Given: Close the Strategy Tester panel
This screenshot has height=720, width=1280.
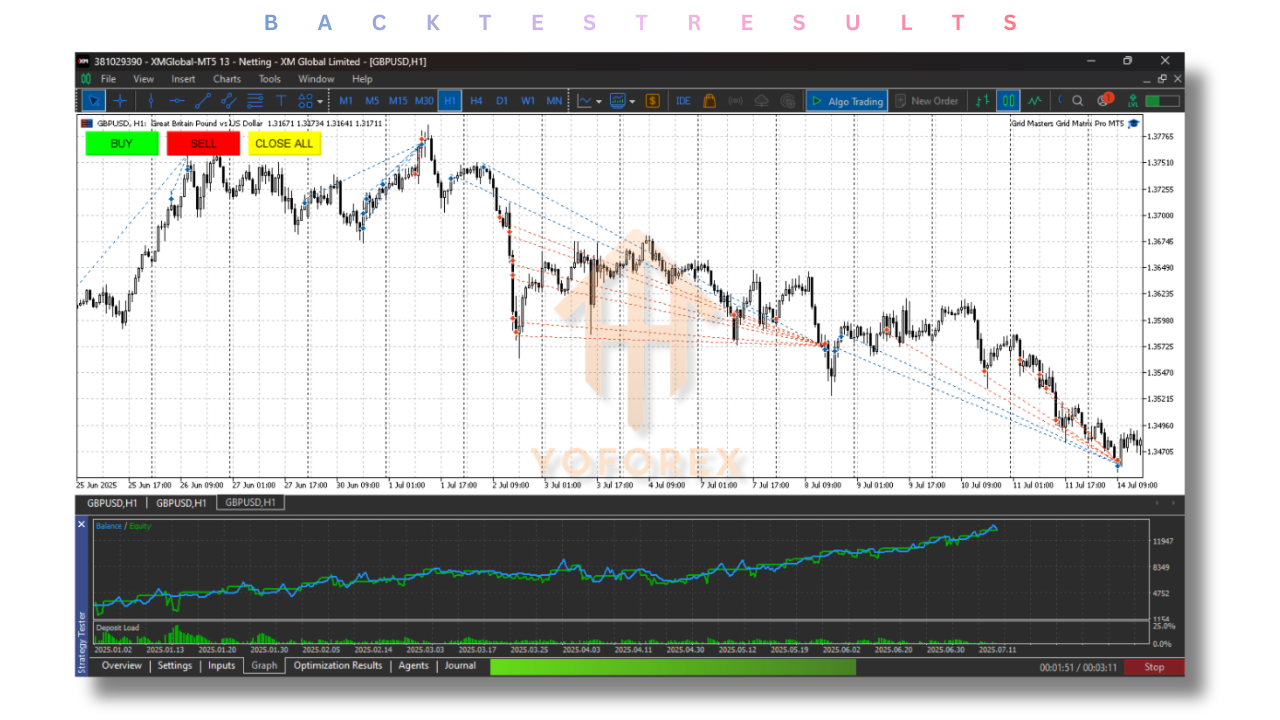Looking at the screenshot, I should click(82, 524).
